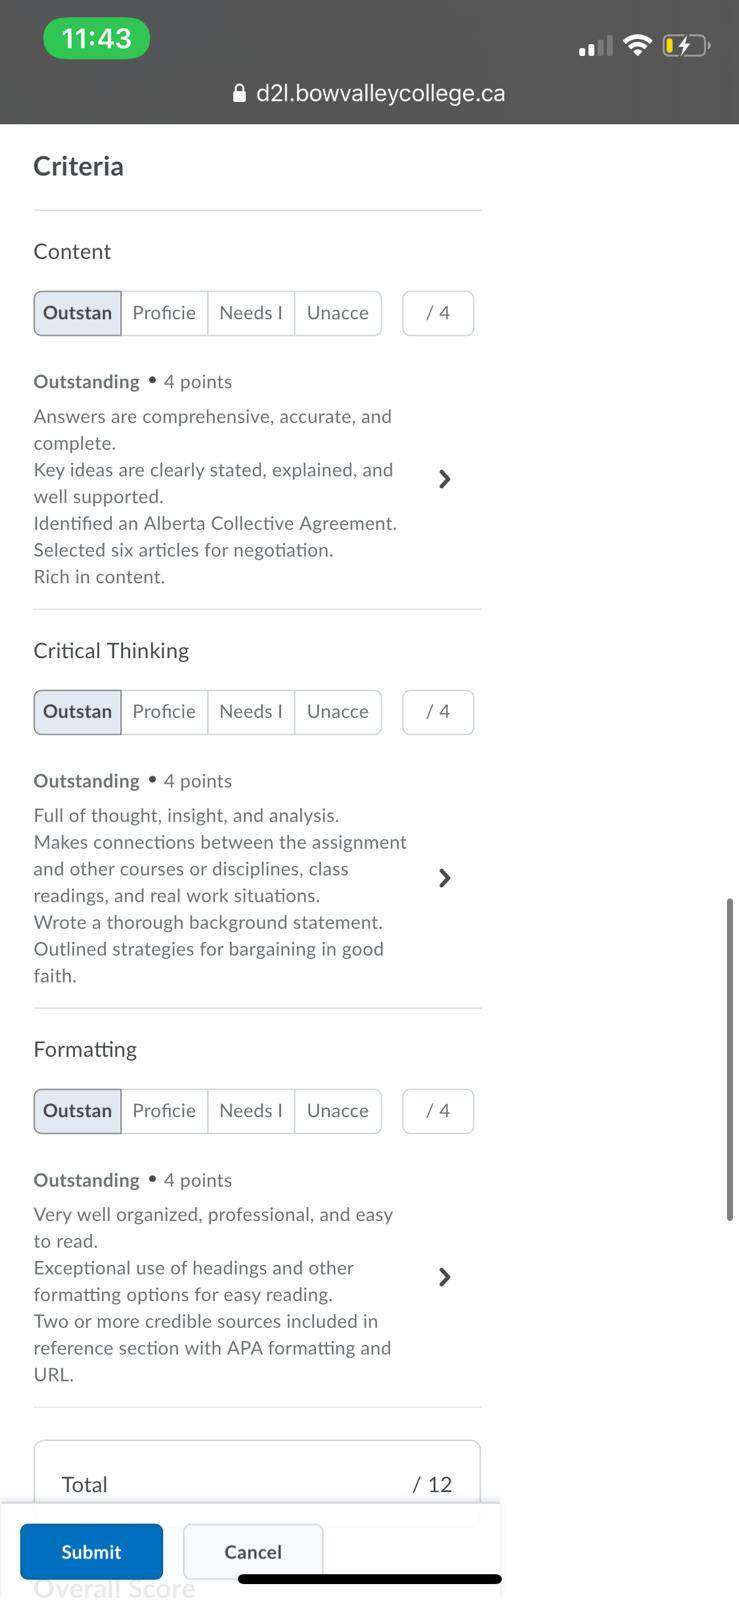The image size is (739, 1600).
Task: Cancel the rubric grading
Action: coord(253,1552)
